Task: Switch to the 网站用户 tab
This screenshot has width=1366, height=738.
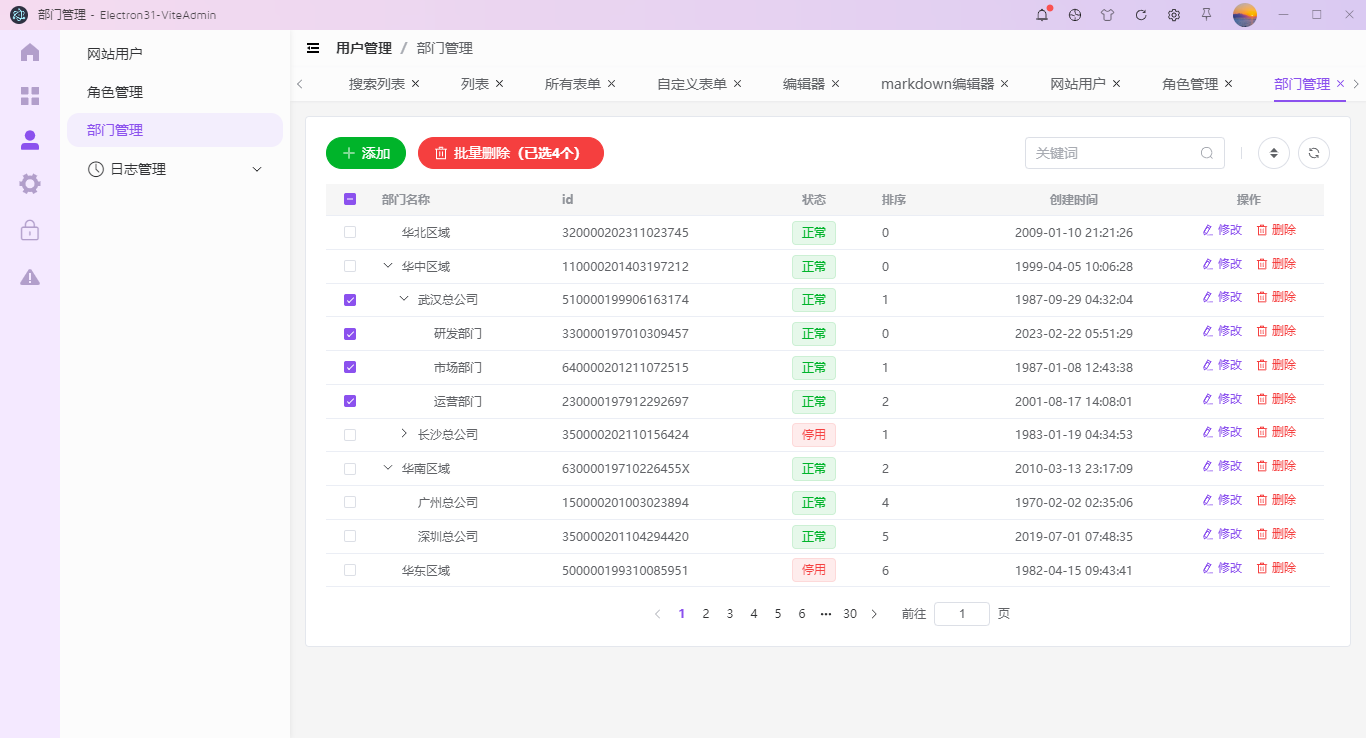Action: 1080,83
